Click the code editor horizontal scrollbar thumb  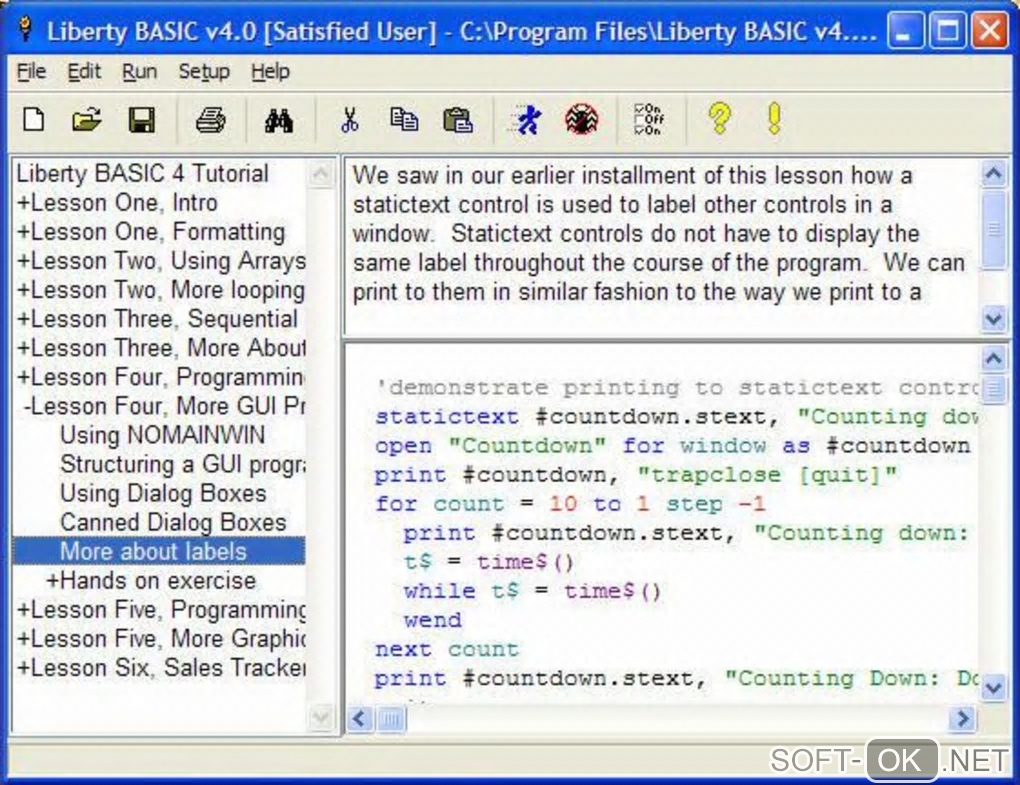pyautogui.click(x=391, y=719)
